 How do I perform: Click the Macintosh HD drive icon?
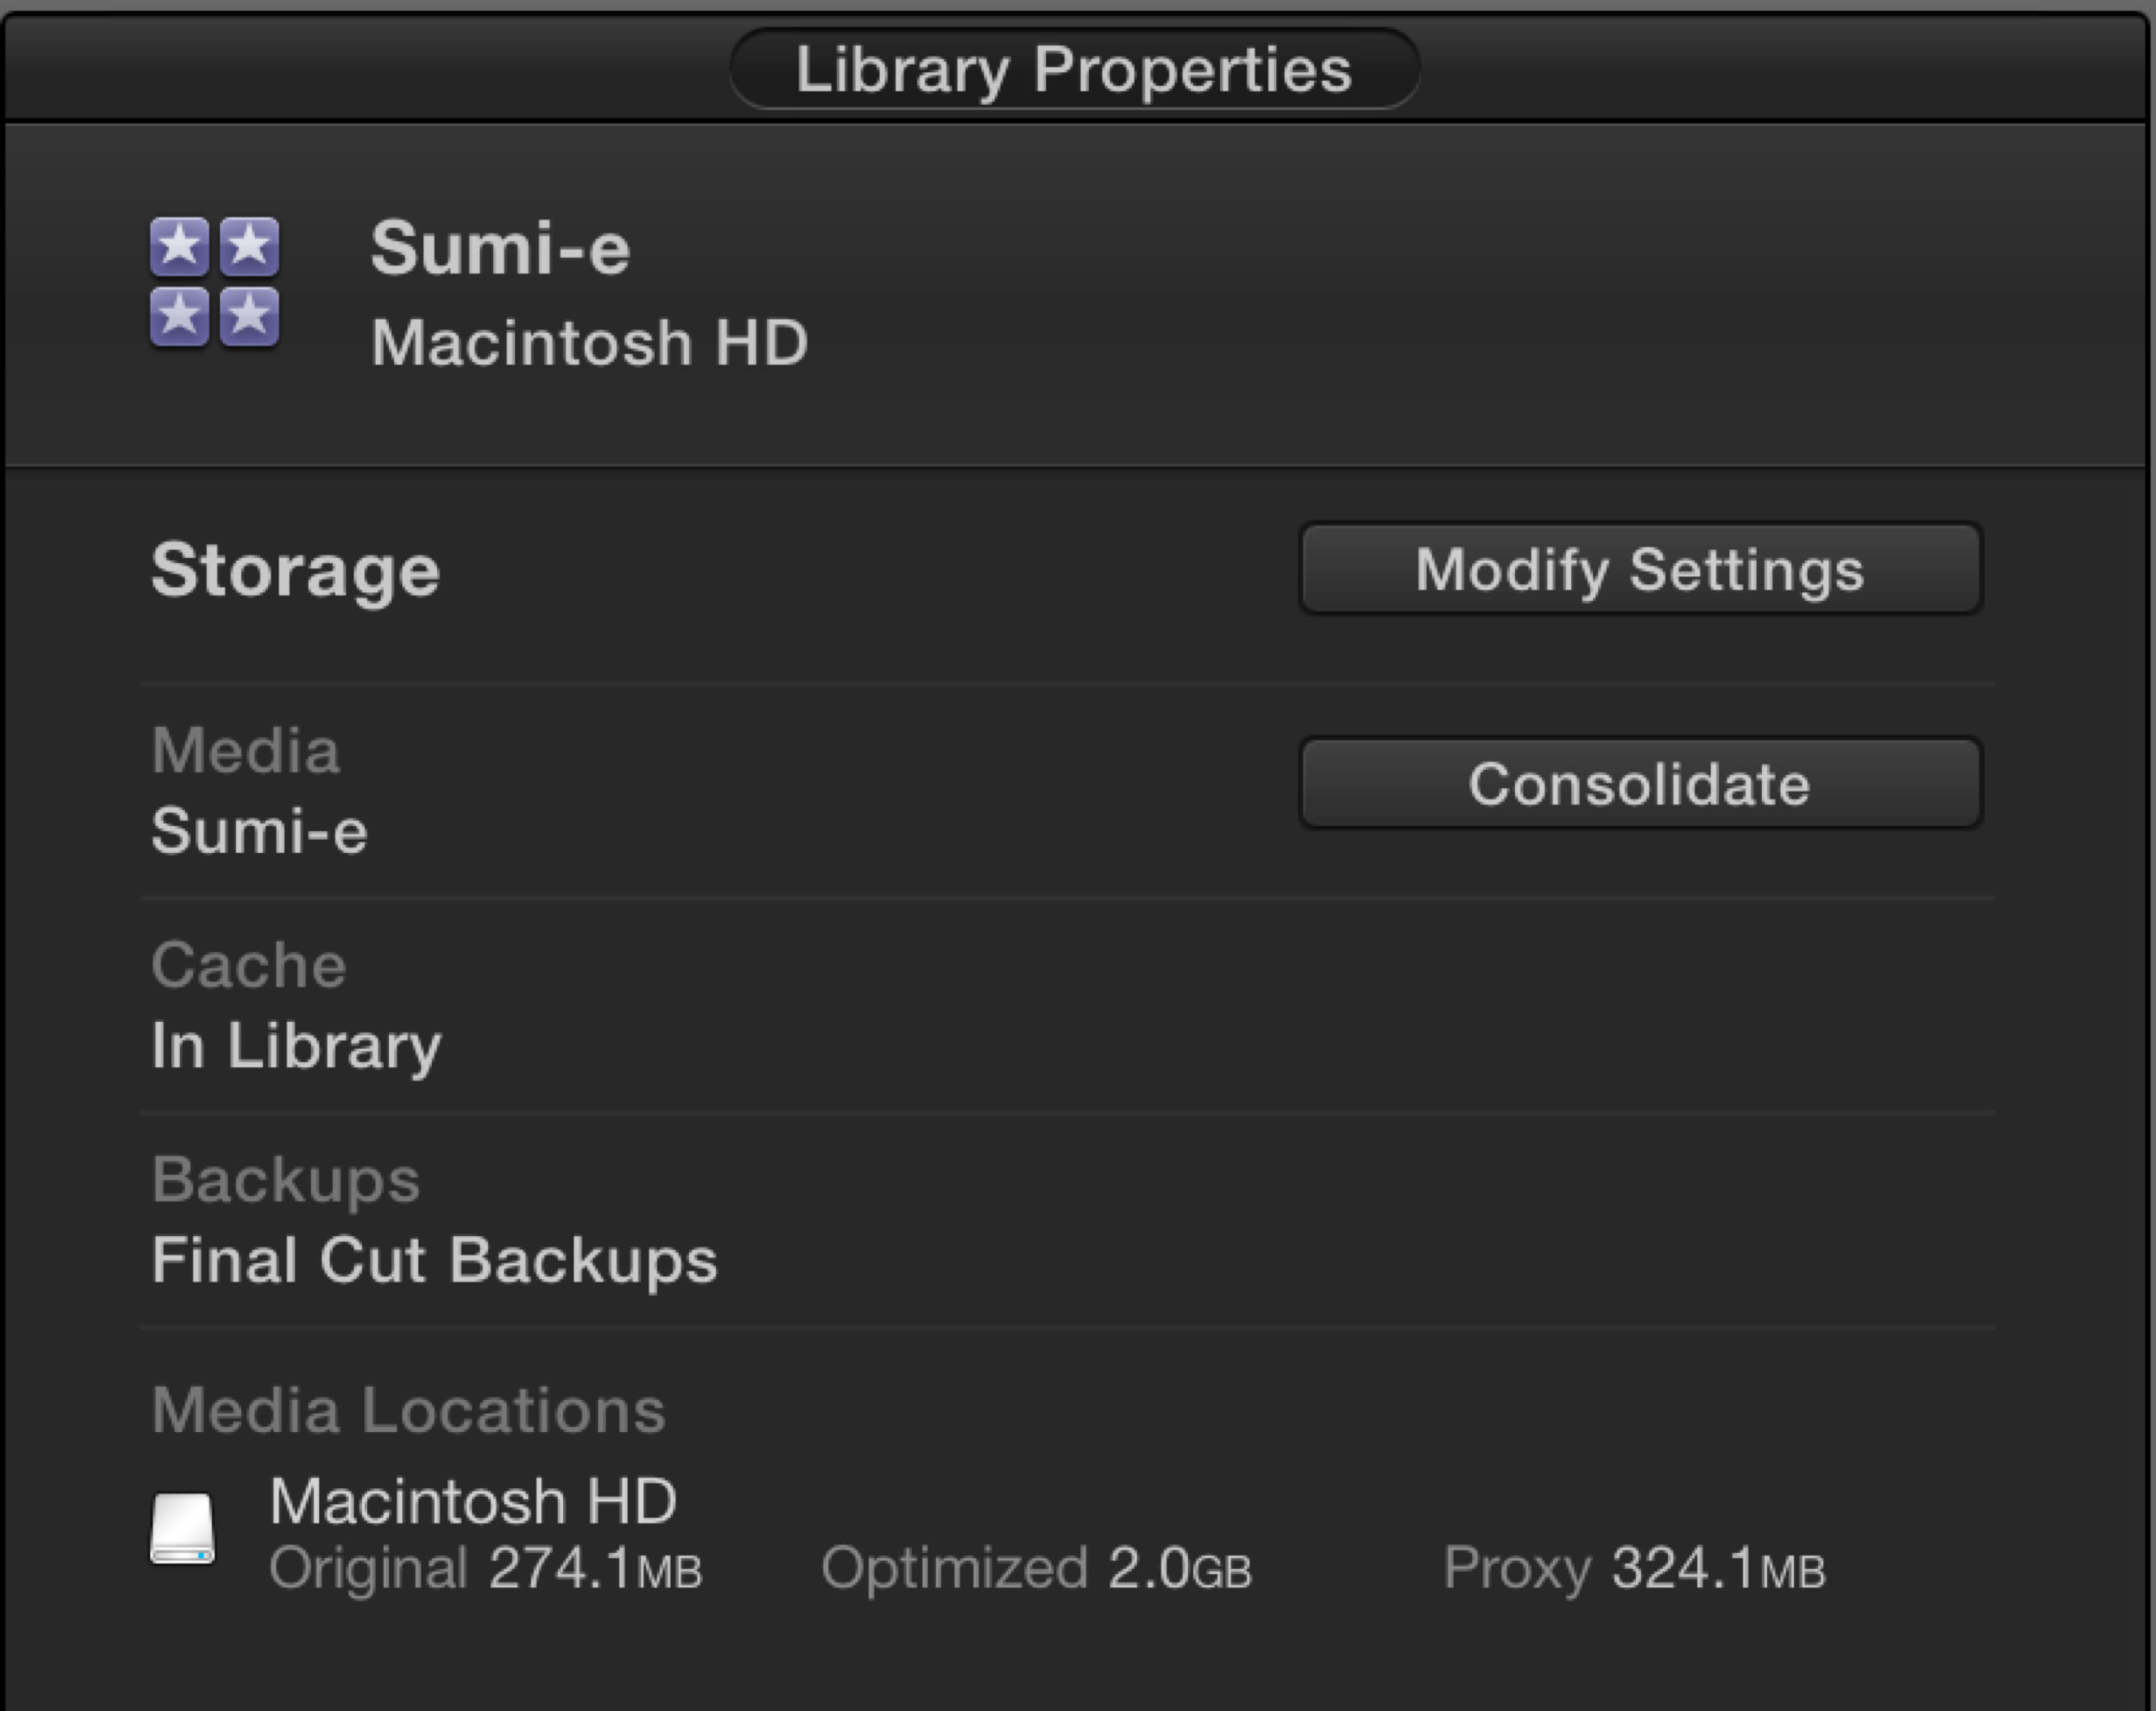182,1528
